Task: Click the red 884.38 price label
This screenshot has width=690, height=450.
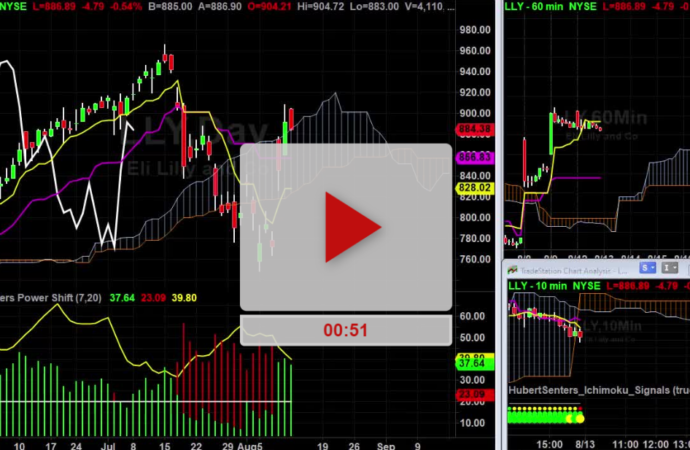Action: click(474, 129)
